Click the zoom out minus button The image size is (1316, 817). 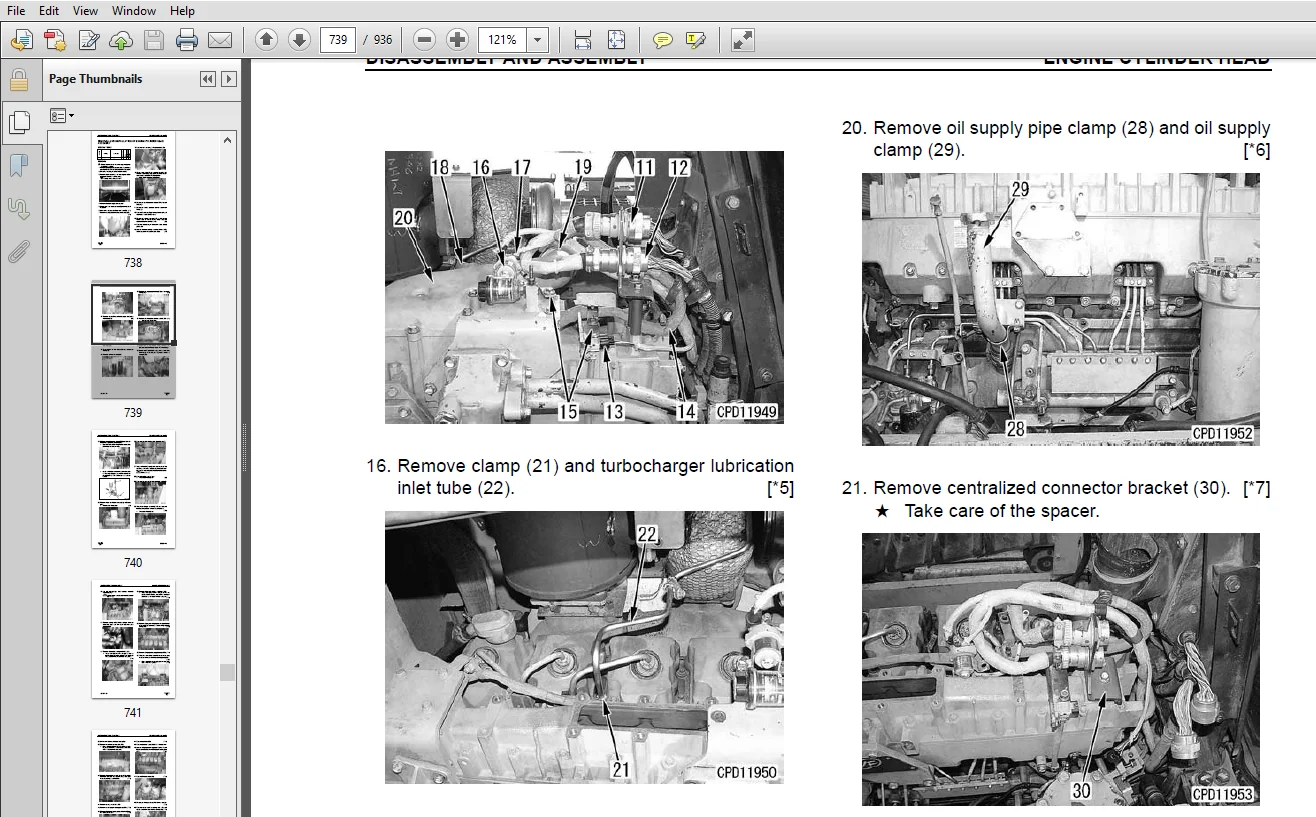coord(424,40)
